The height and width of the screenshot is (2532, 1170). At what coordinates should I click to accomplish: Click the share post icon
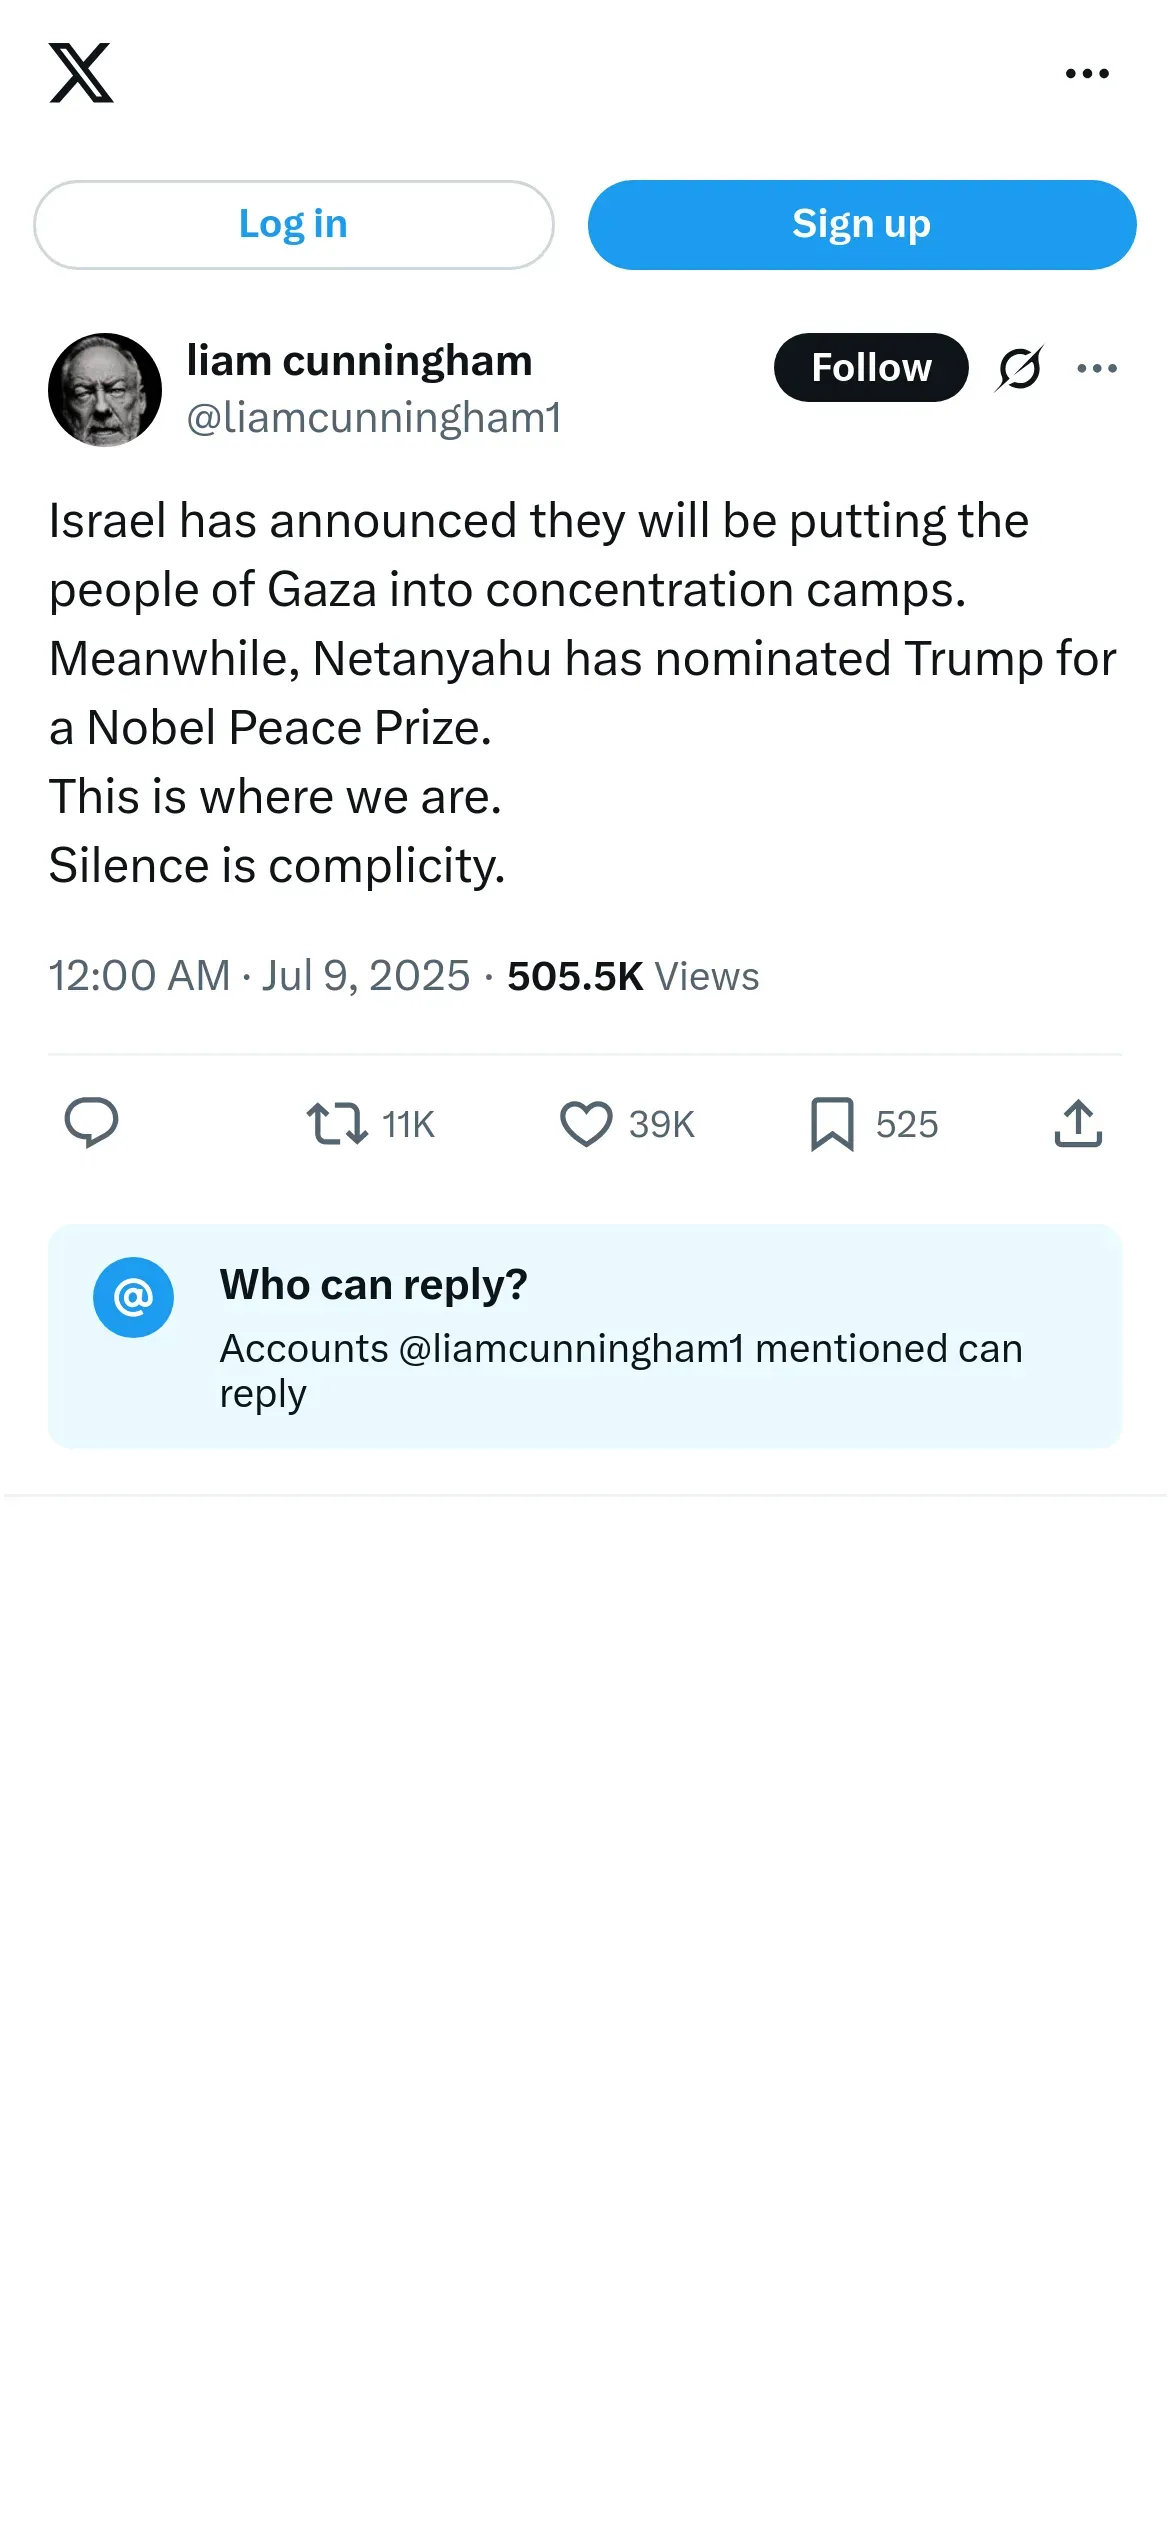pos(1078,1123)
